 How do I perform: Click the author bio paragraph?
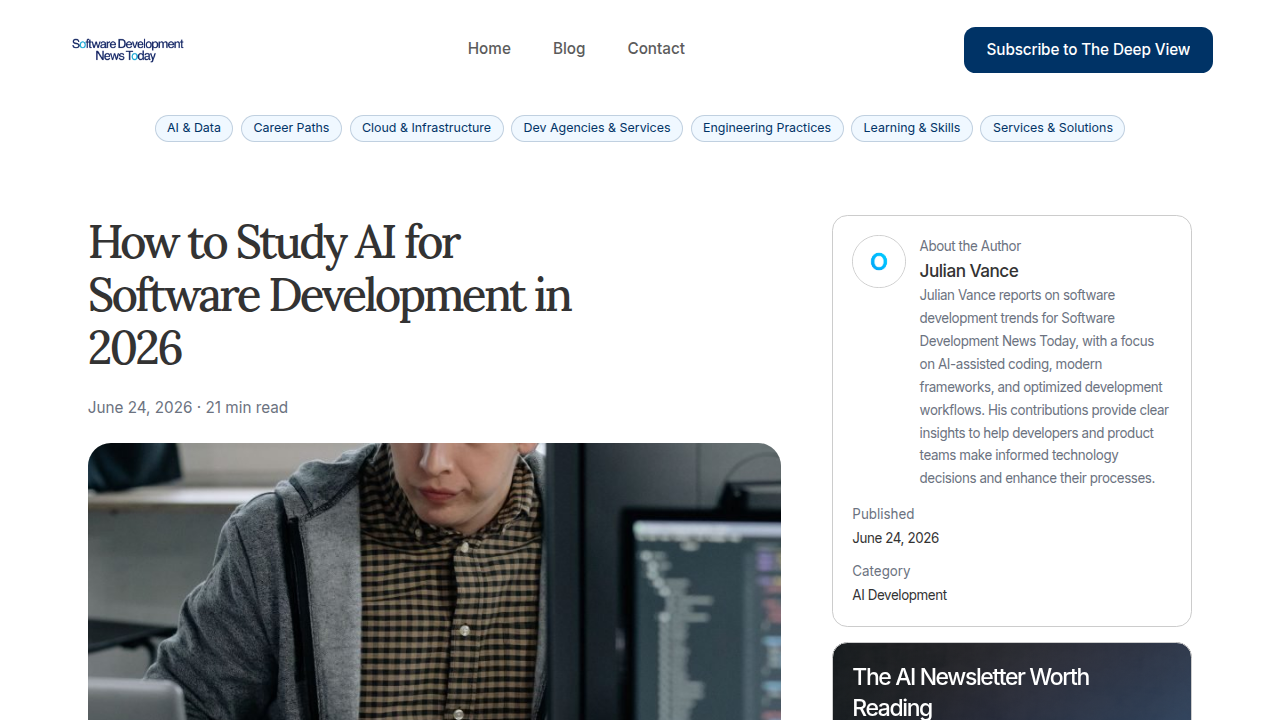coord(1044,387)
